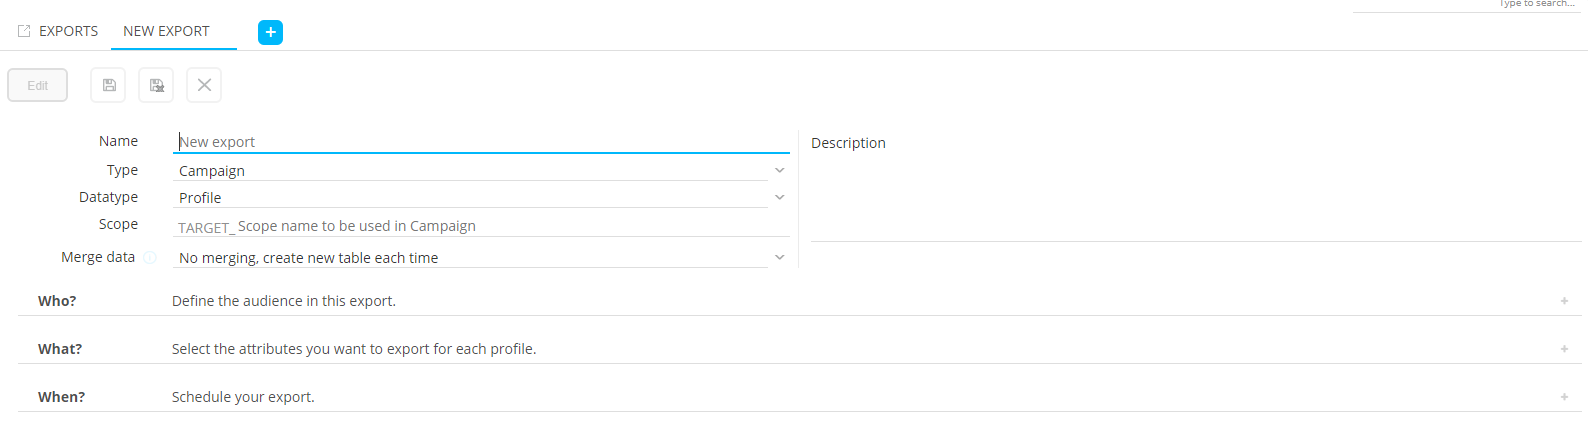Click the Name input field
This screenshot has height=440, width=1588.
click(x=480, y=142)
